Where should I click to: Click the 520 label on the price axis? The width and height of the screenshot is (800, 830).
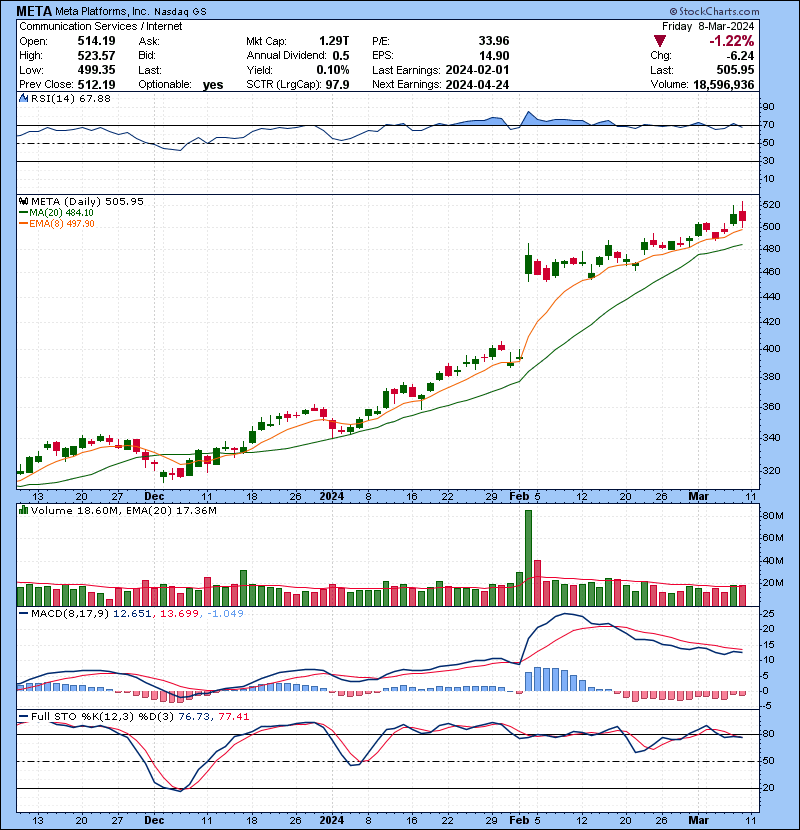pyautogui.click(x=770, y=205)
